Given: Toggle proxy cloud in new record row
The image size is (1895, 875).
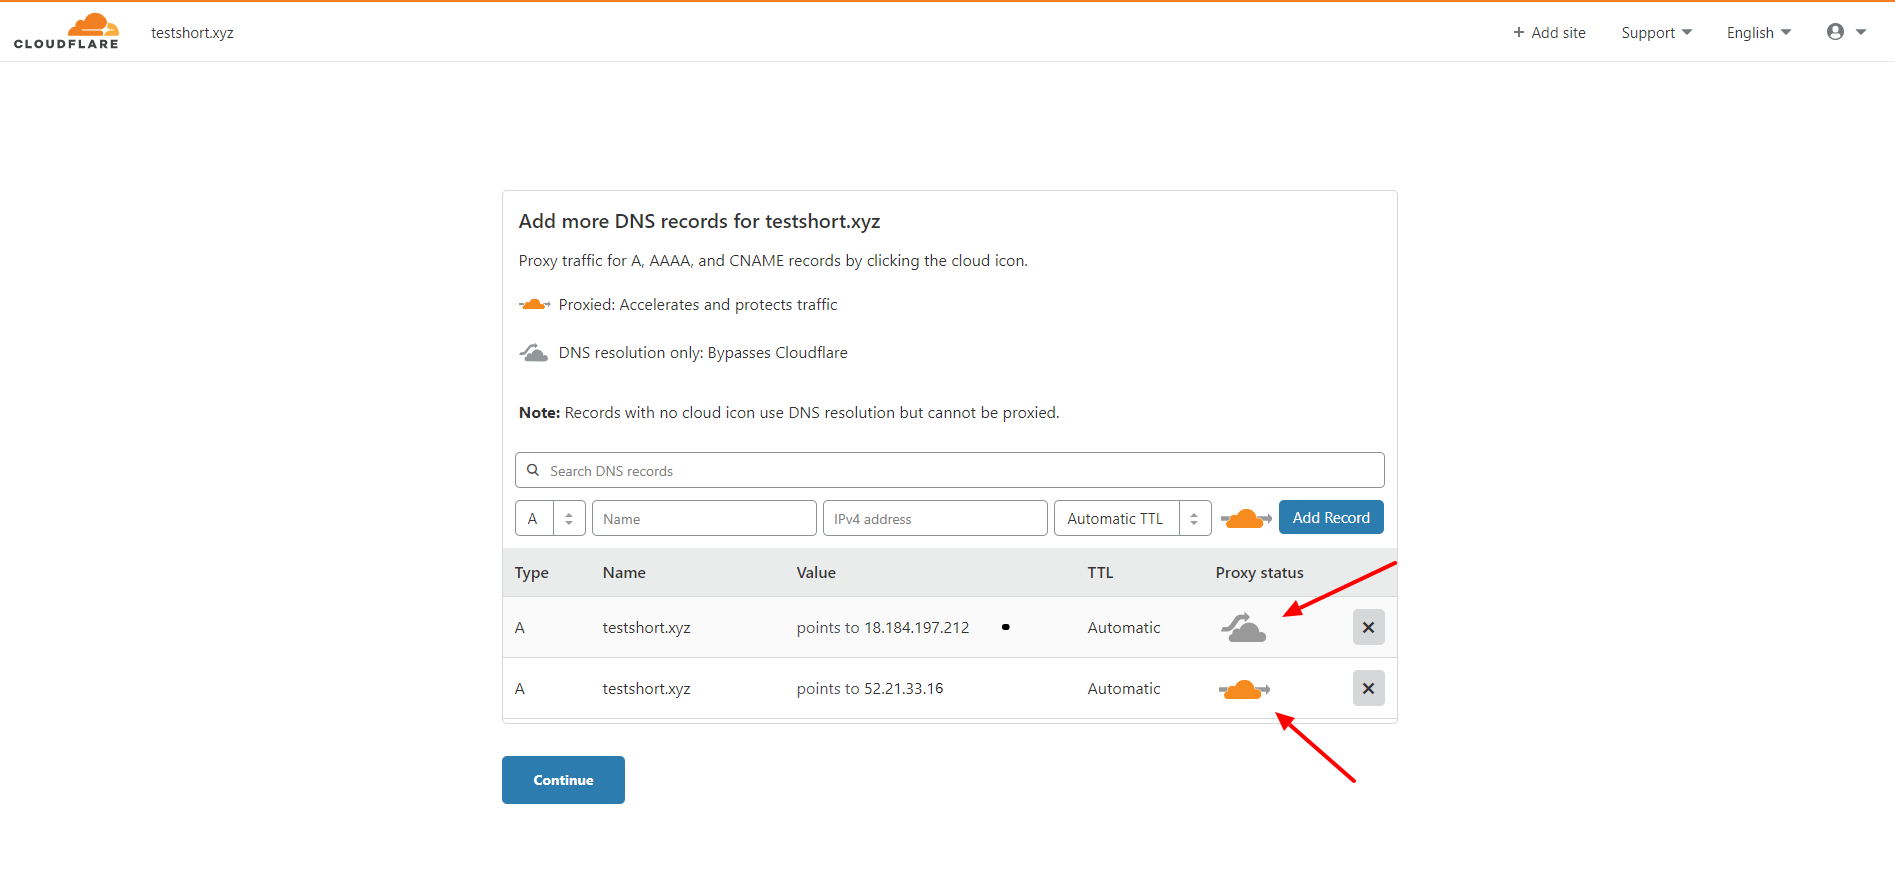Looking at the screenshot, I should (1246, 518).
